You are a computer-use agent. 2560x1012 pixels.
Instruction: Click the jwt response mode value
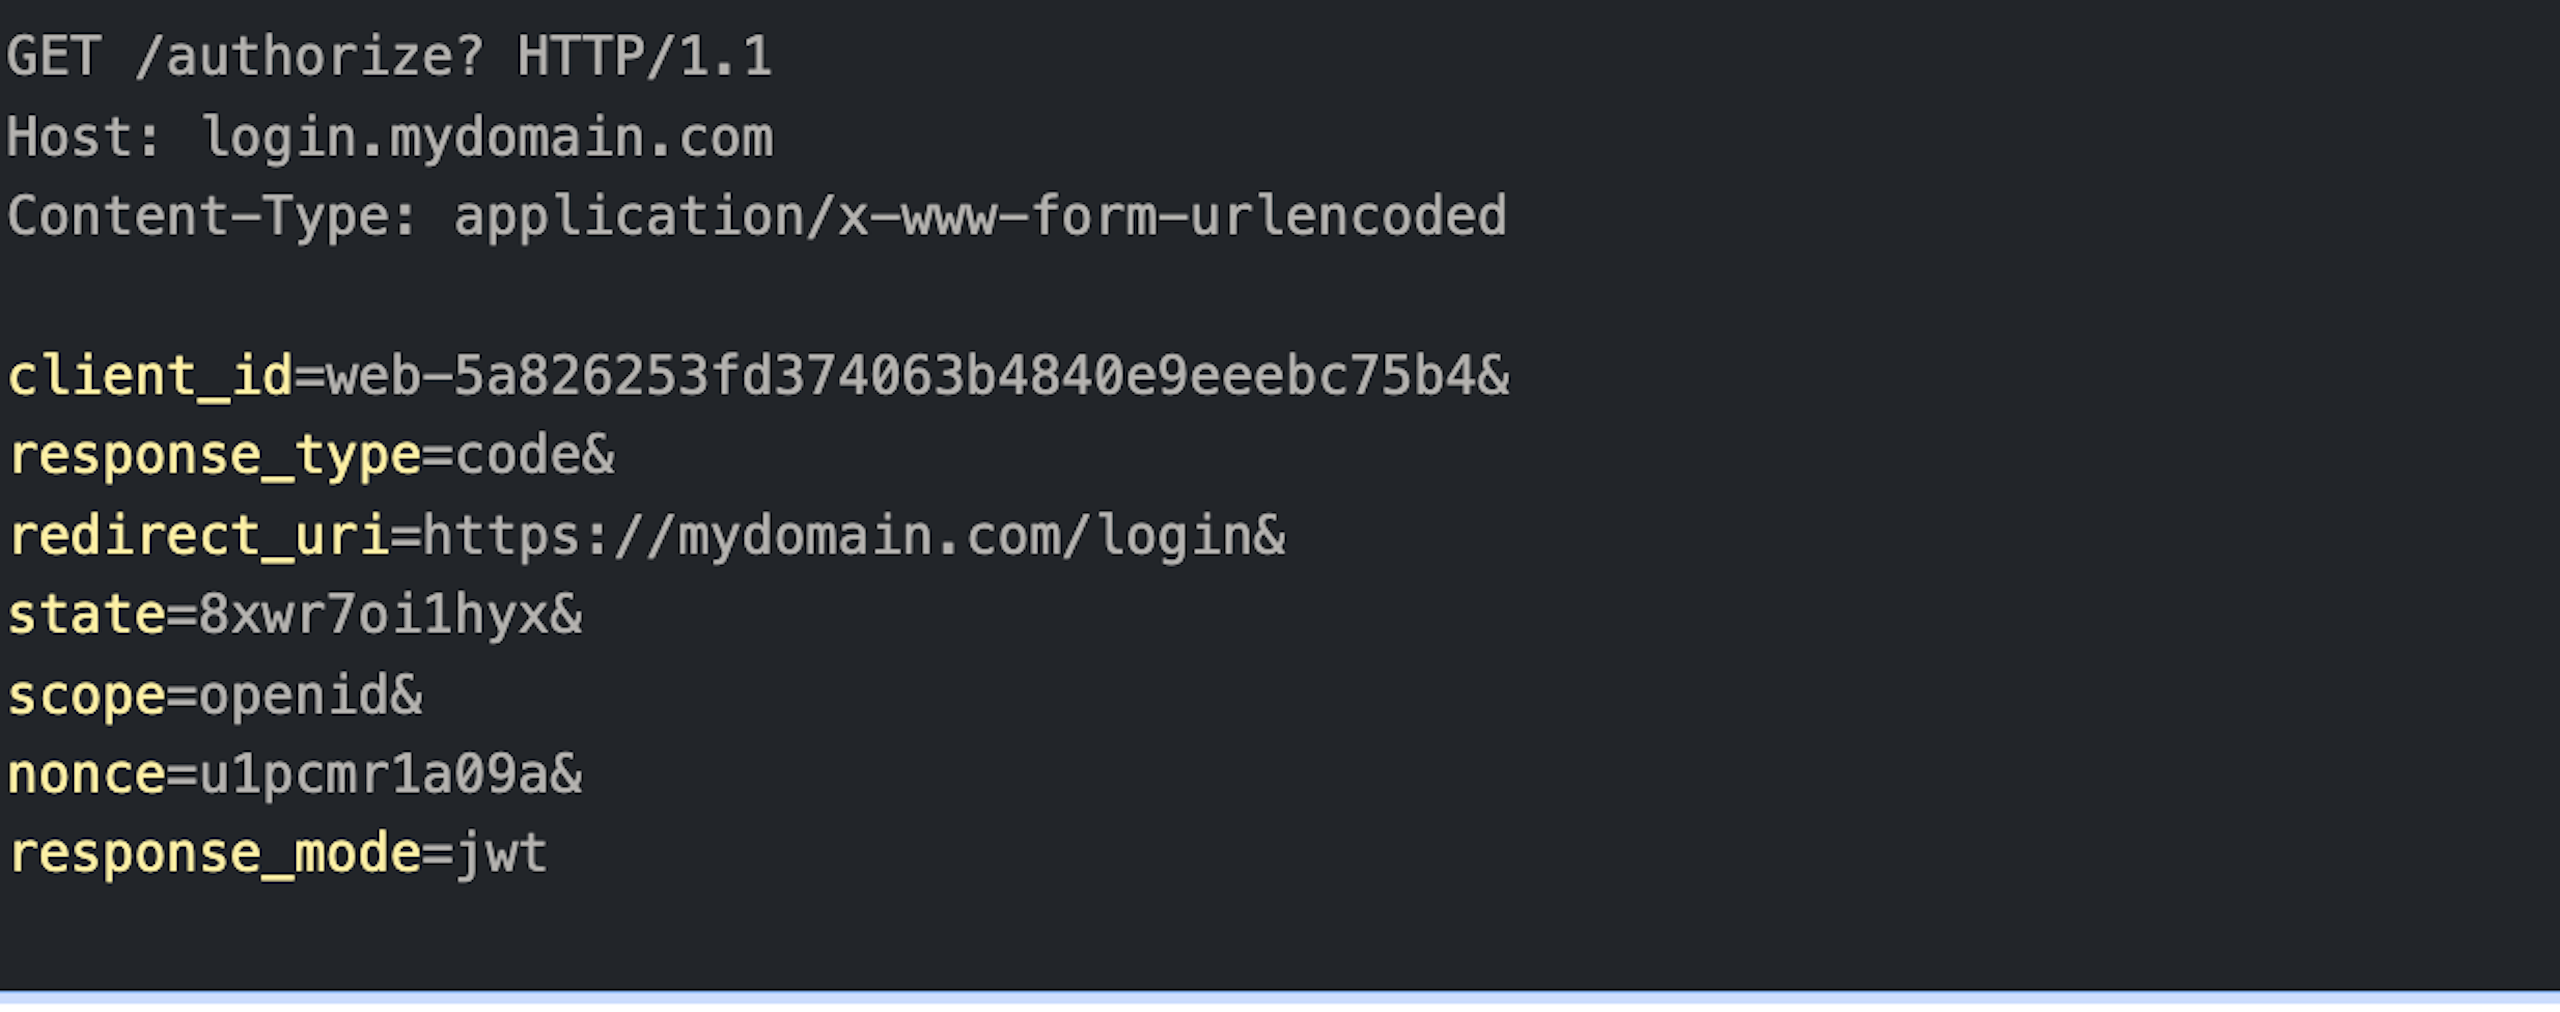click(501, 854)
